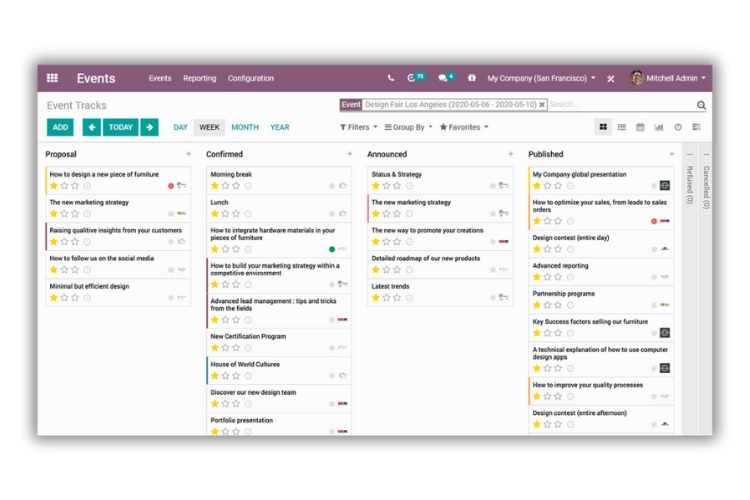750x500 pixels.
Task: Click the gift icon in top bar
Action: (x=472, y=78)
